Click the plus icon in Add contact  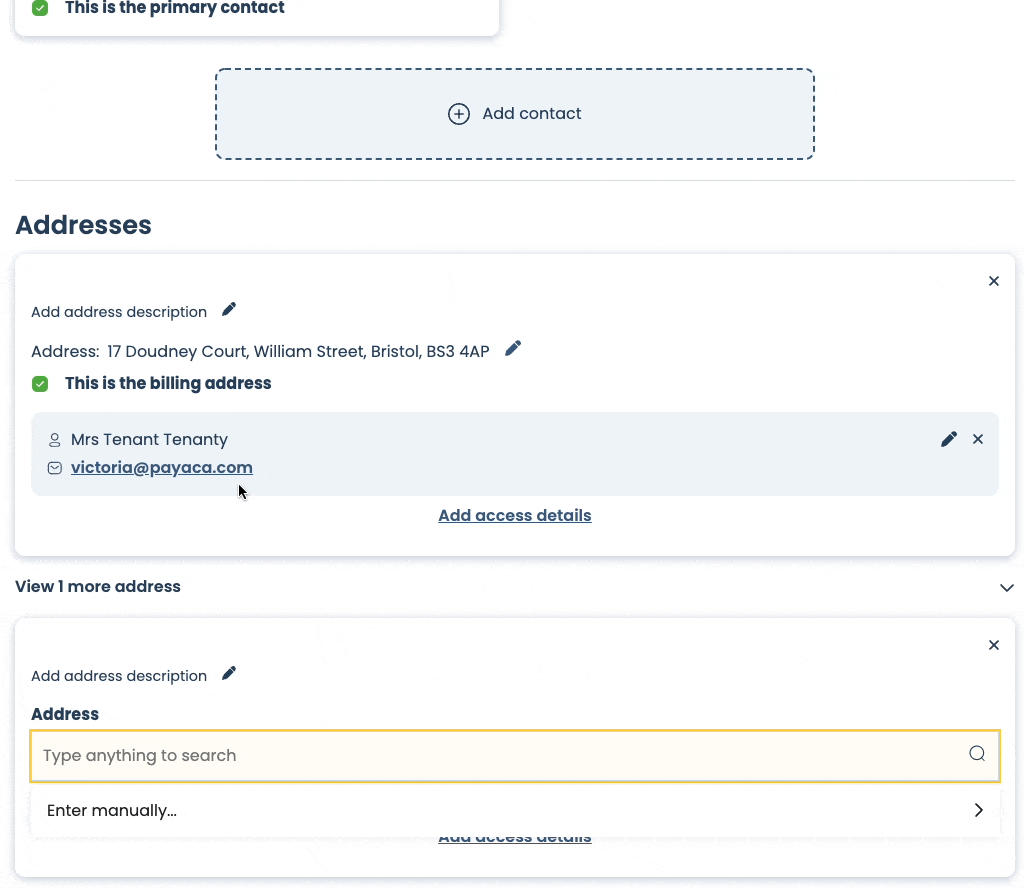pos(458,114)
